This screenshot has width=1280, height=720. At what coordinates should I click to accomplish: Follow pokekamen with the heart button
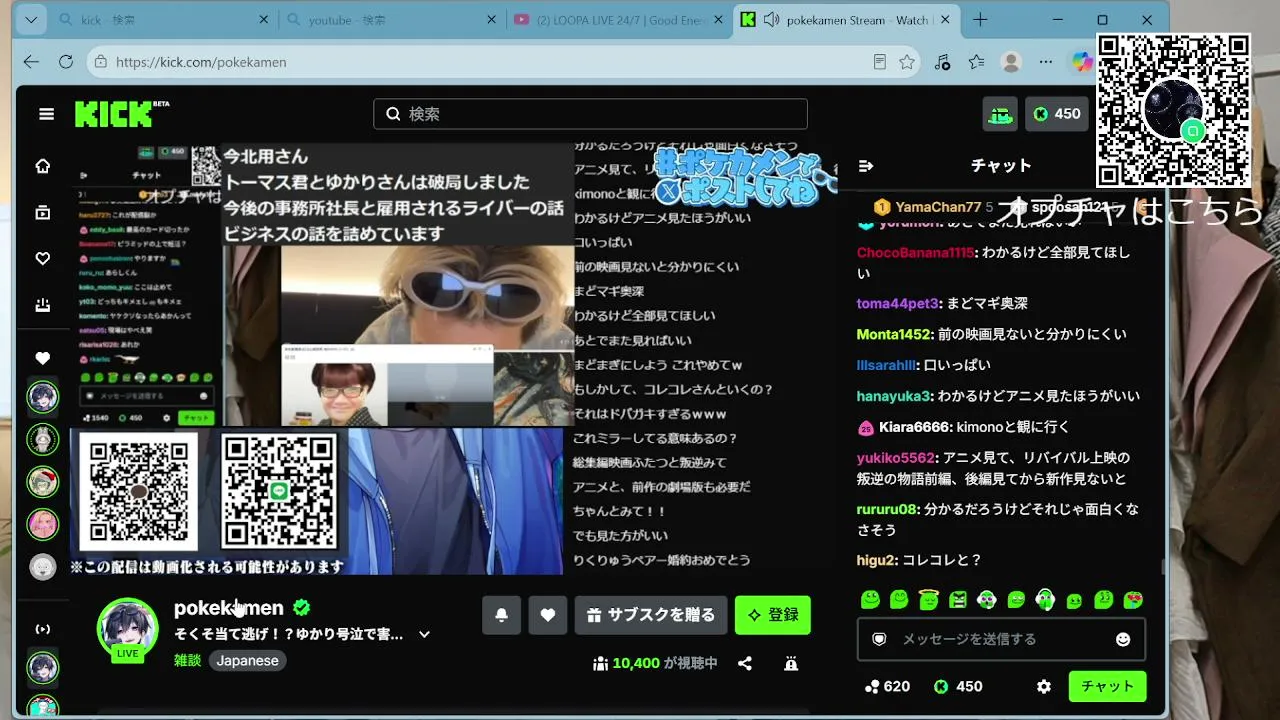point(547,615)
